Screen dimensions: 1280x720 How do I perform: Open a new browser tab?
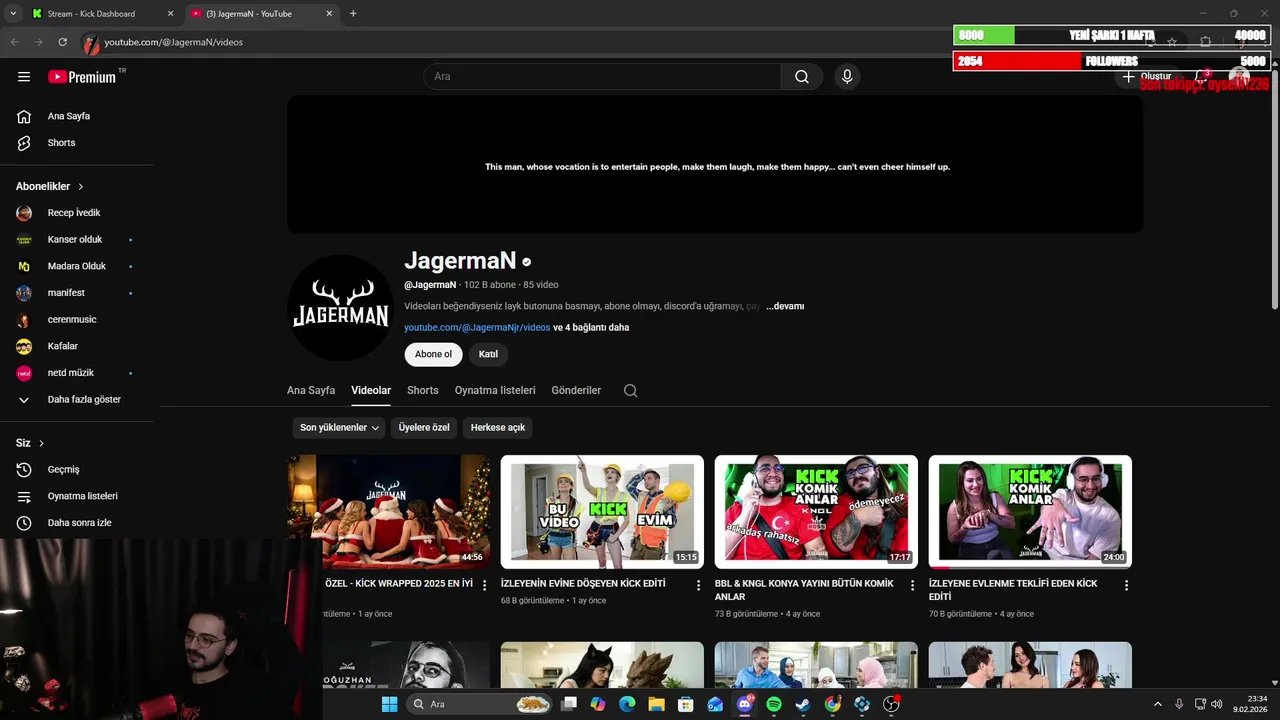tap(353, 14)
